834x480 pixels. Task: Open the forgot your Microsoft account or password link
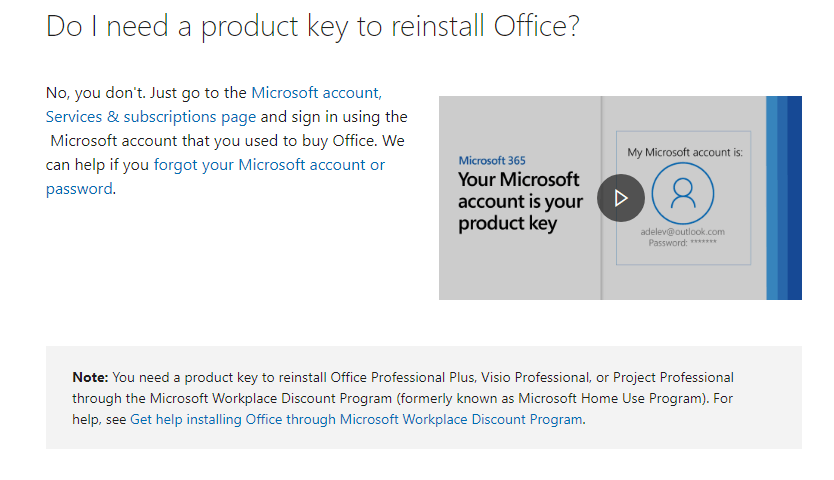269,165
